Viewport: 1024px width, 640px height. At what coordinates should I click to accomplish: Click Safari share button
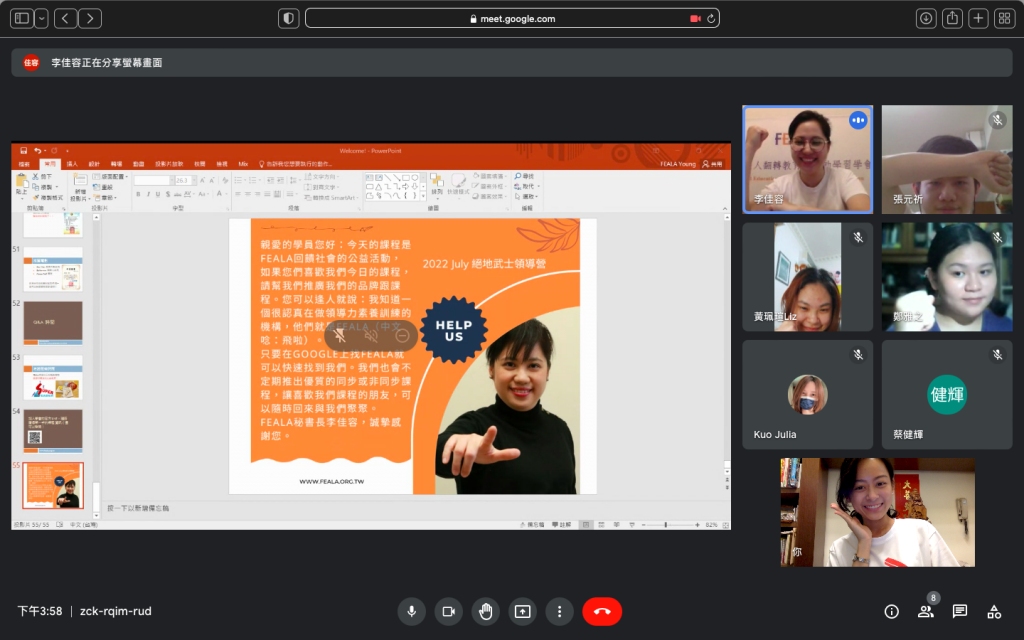click(952, 18)
